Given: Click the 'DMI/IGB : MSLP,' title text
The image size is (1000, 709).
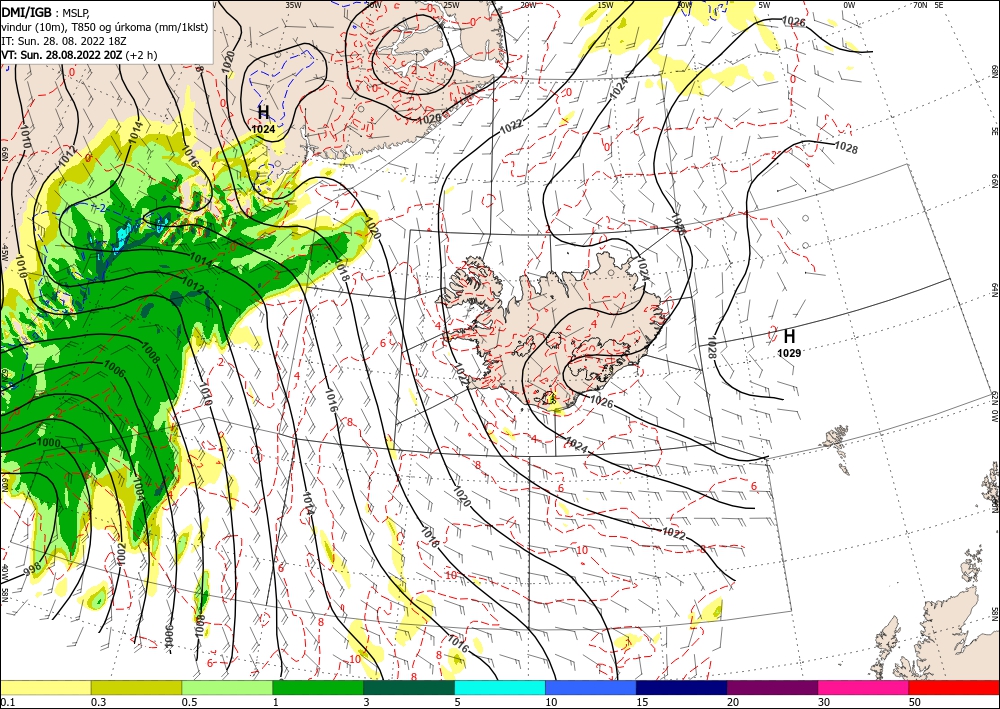Looking at the screenshot, I should pyautogui.click(x=45, y=11).
